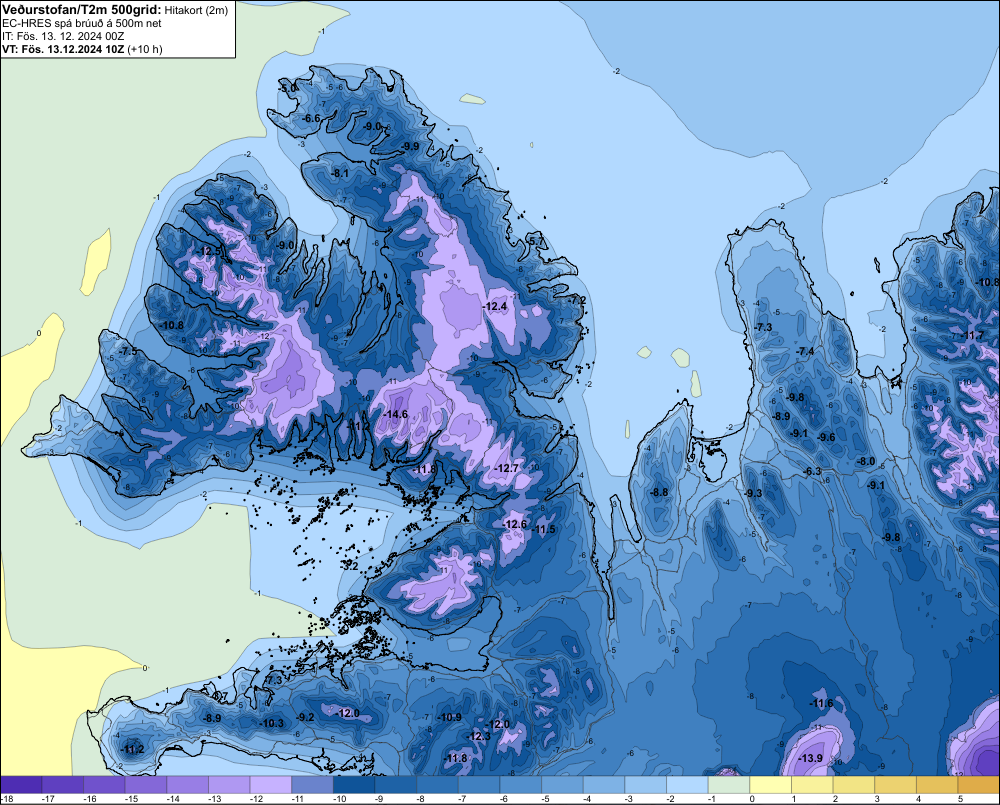This screenshot has width=1000, height=805.
Task: Click the -7.4 temperature value on the map
Action: [805, 351]
